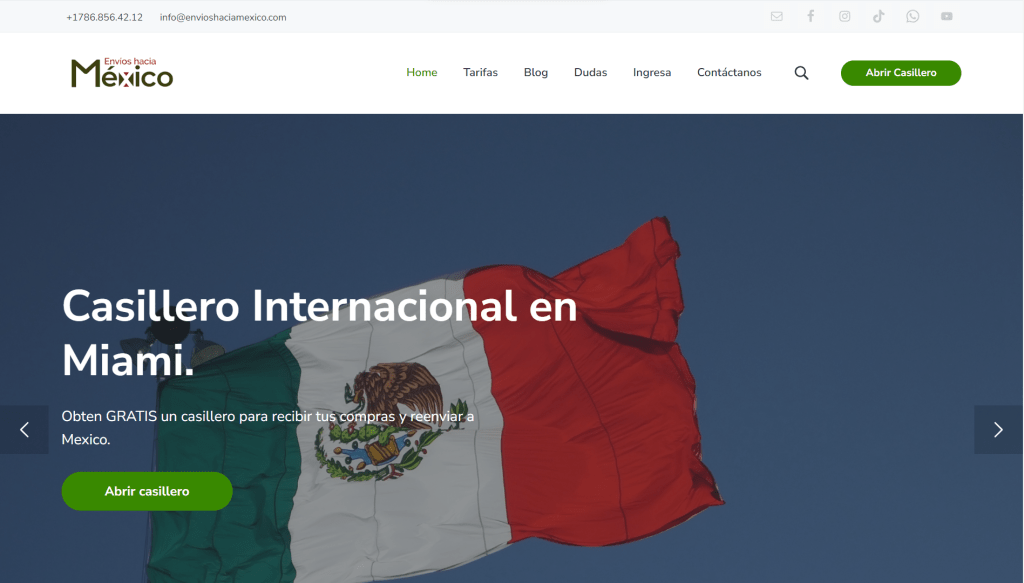
Task: Advance to next slide arrow
Action: [x=999, y=430]
